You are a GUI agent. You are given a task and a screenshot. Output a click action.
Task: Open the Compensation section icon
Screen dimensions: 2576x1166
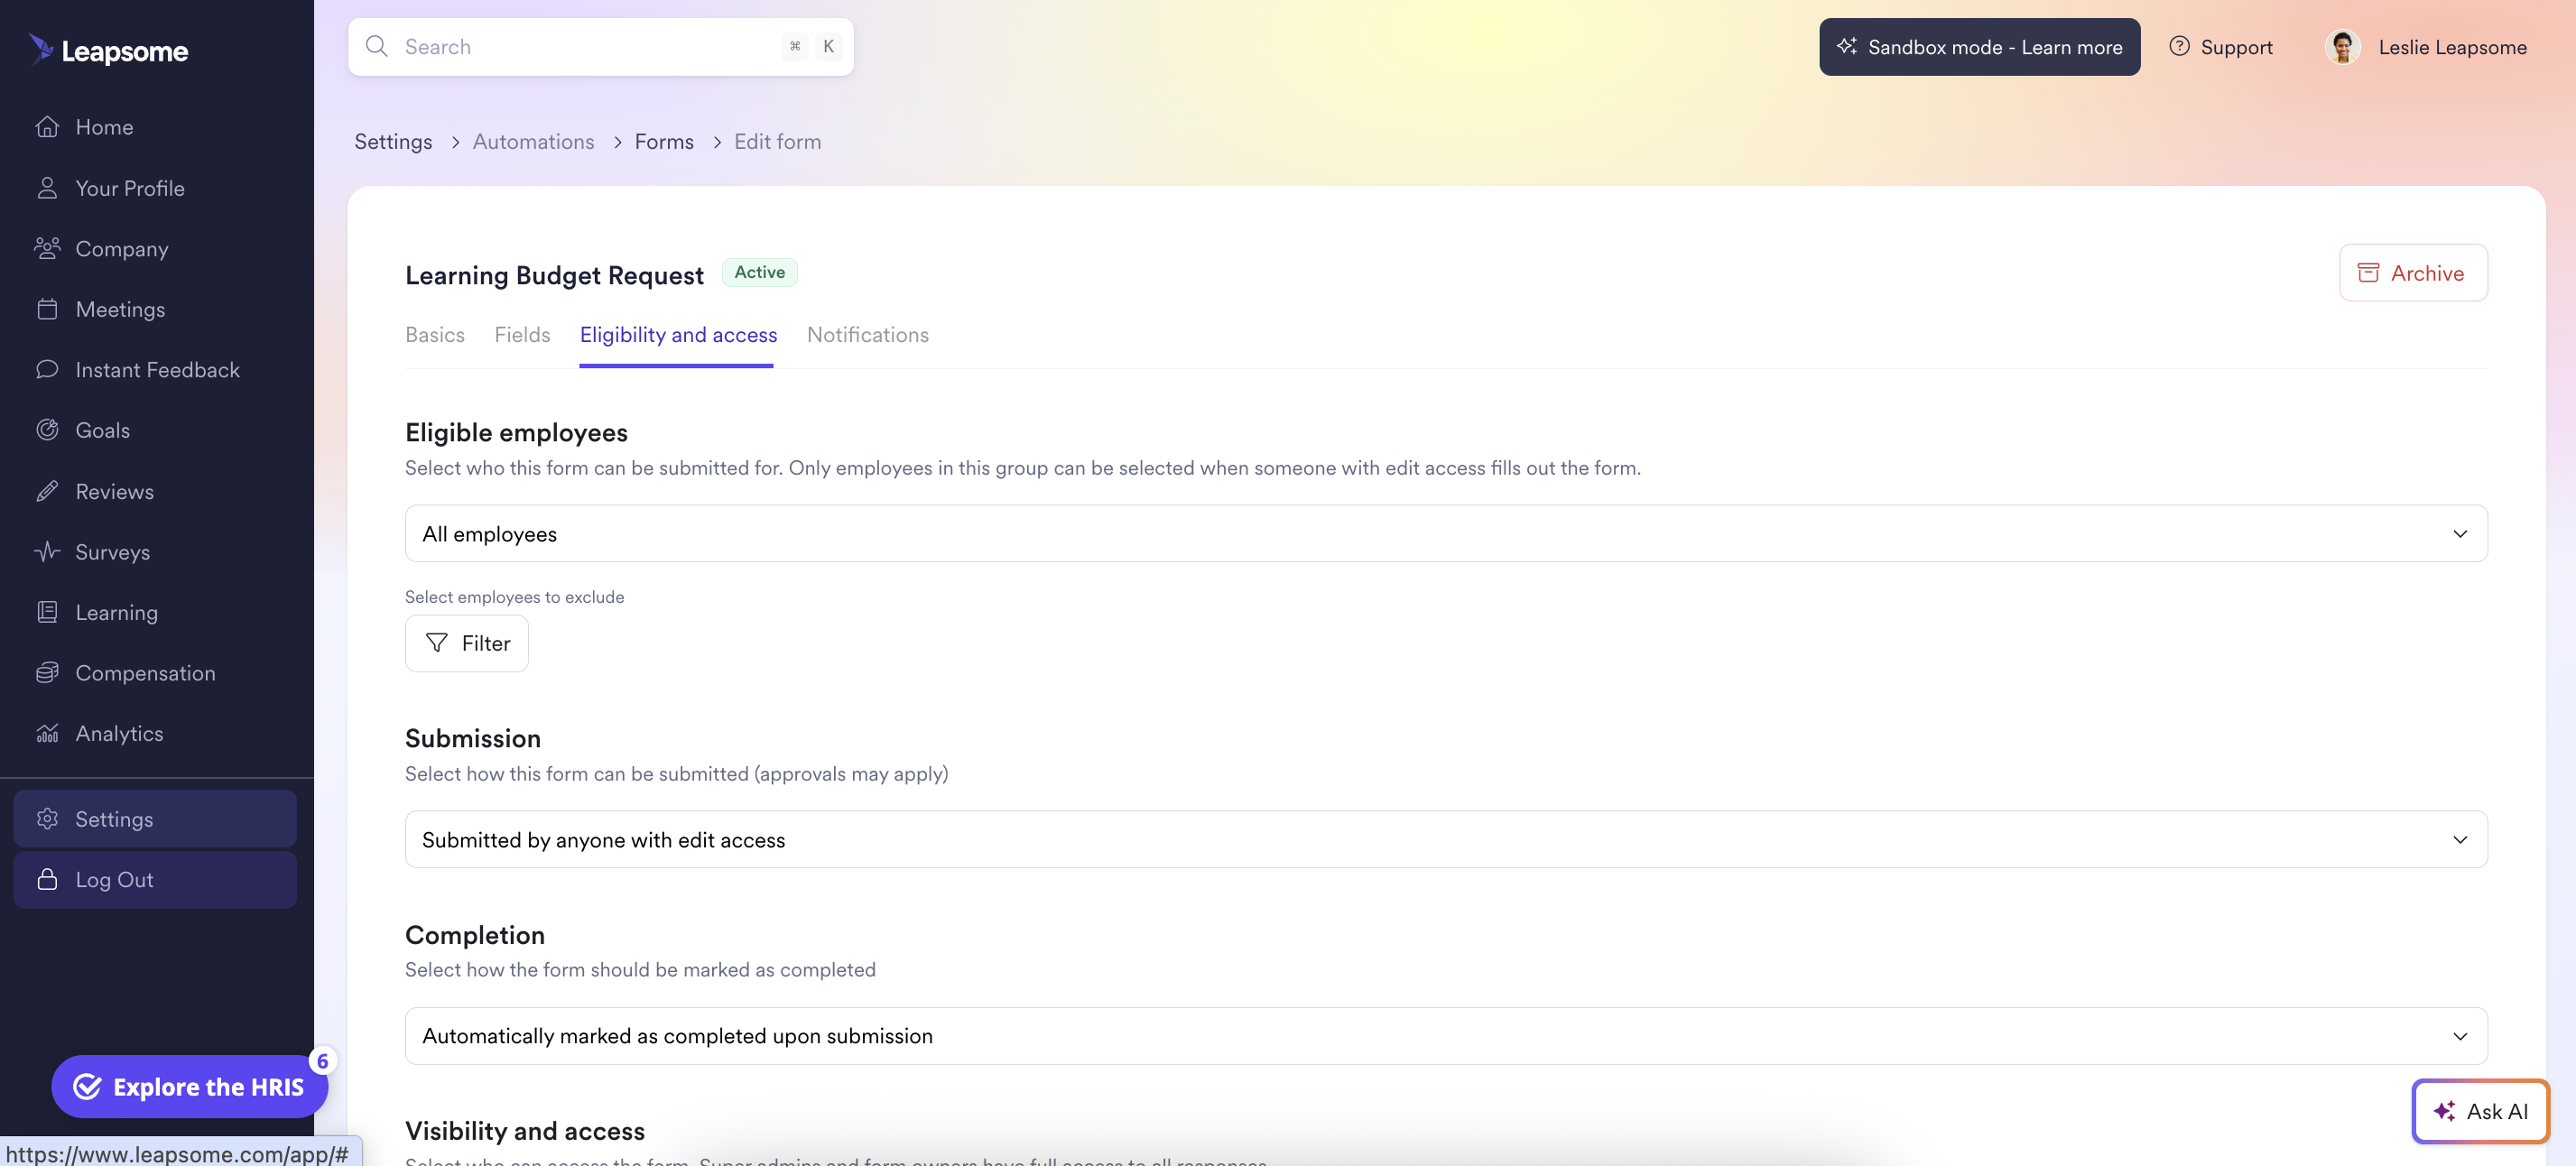click(47, 672)
